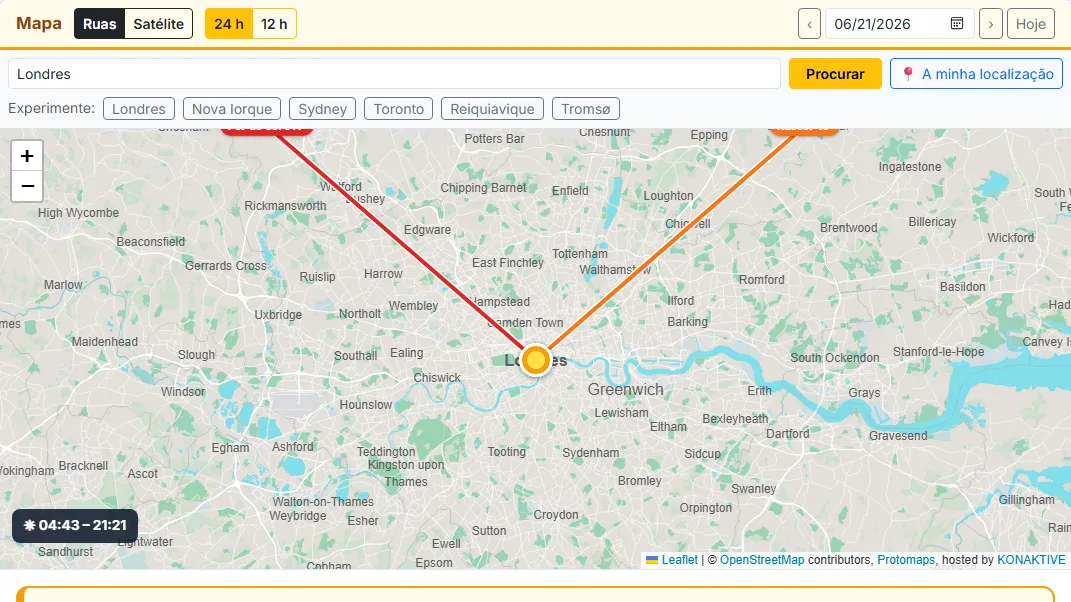The width and height of the screenshot is (1071, 602).
Task: Click the High Wycombe map label
Action: click(x=79, y=213)
